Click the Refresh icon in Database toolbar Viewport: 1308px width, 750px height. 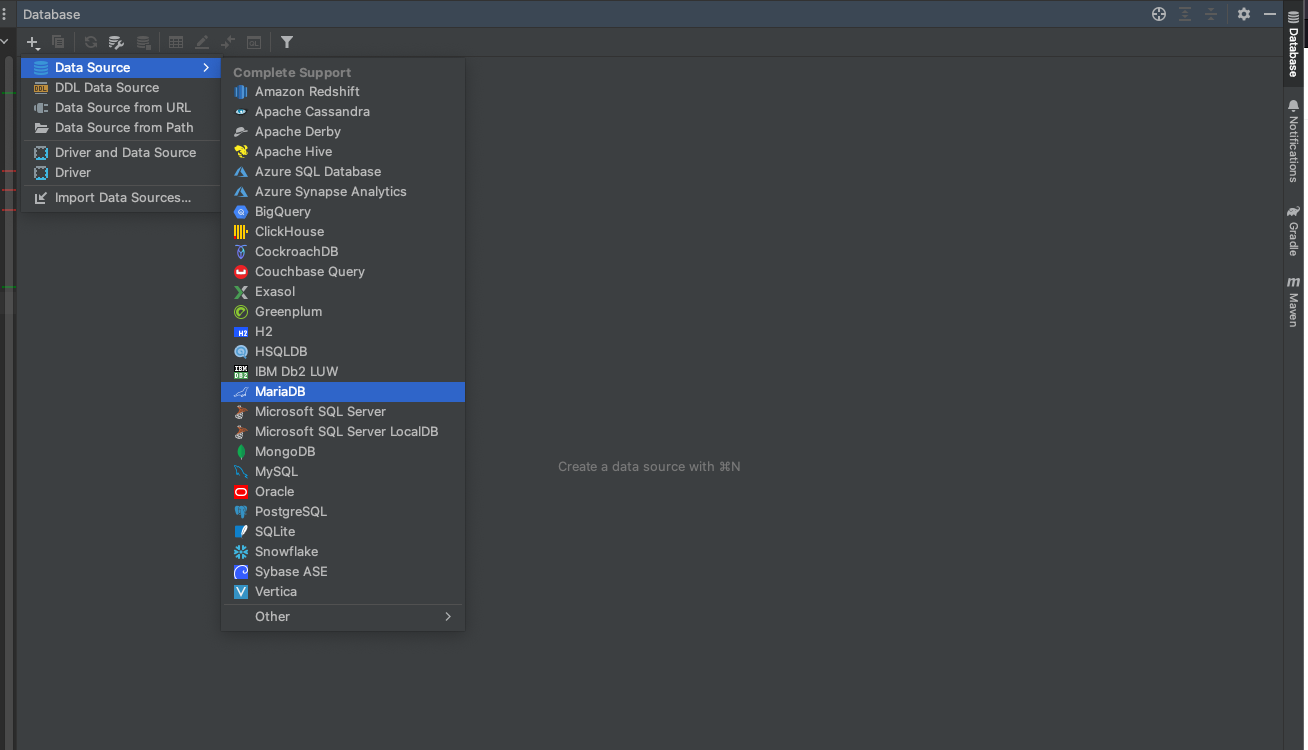91,42
